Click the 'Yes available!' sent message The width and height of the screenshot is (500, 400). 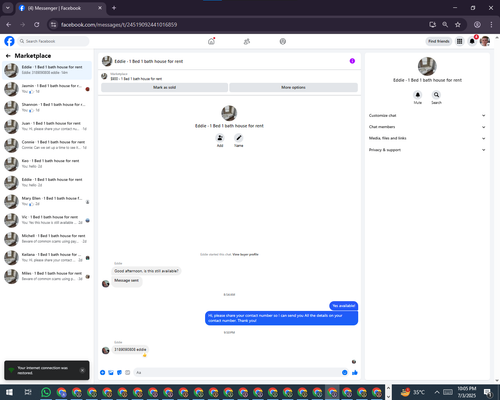tap(344, 306)
